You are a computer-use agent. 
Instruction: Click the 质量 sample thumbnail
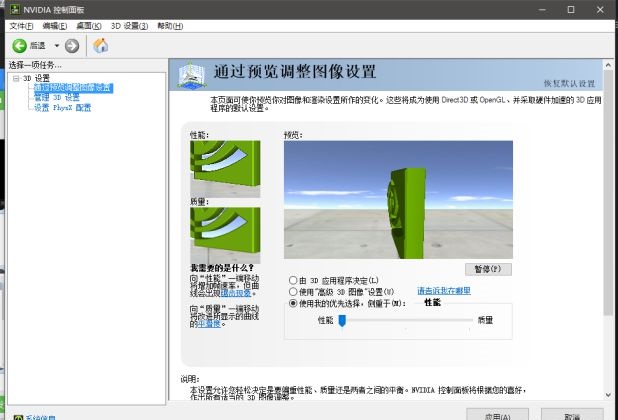[x=225, y=236]
